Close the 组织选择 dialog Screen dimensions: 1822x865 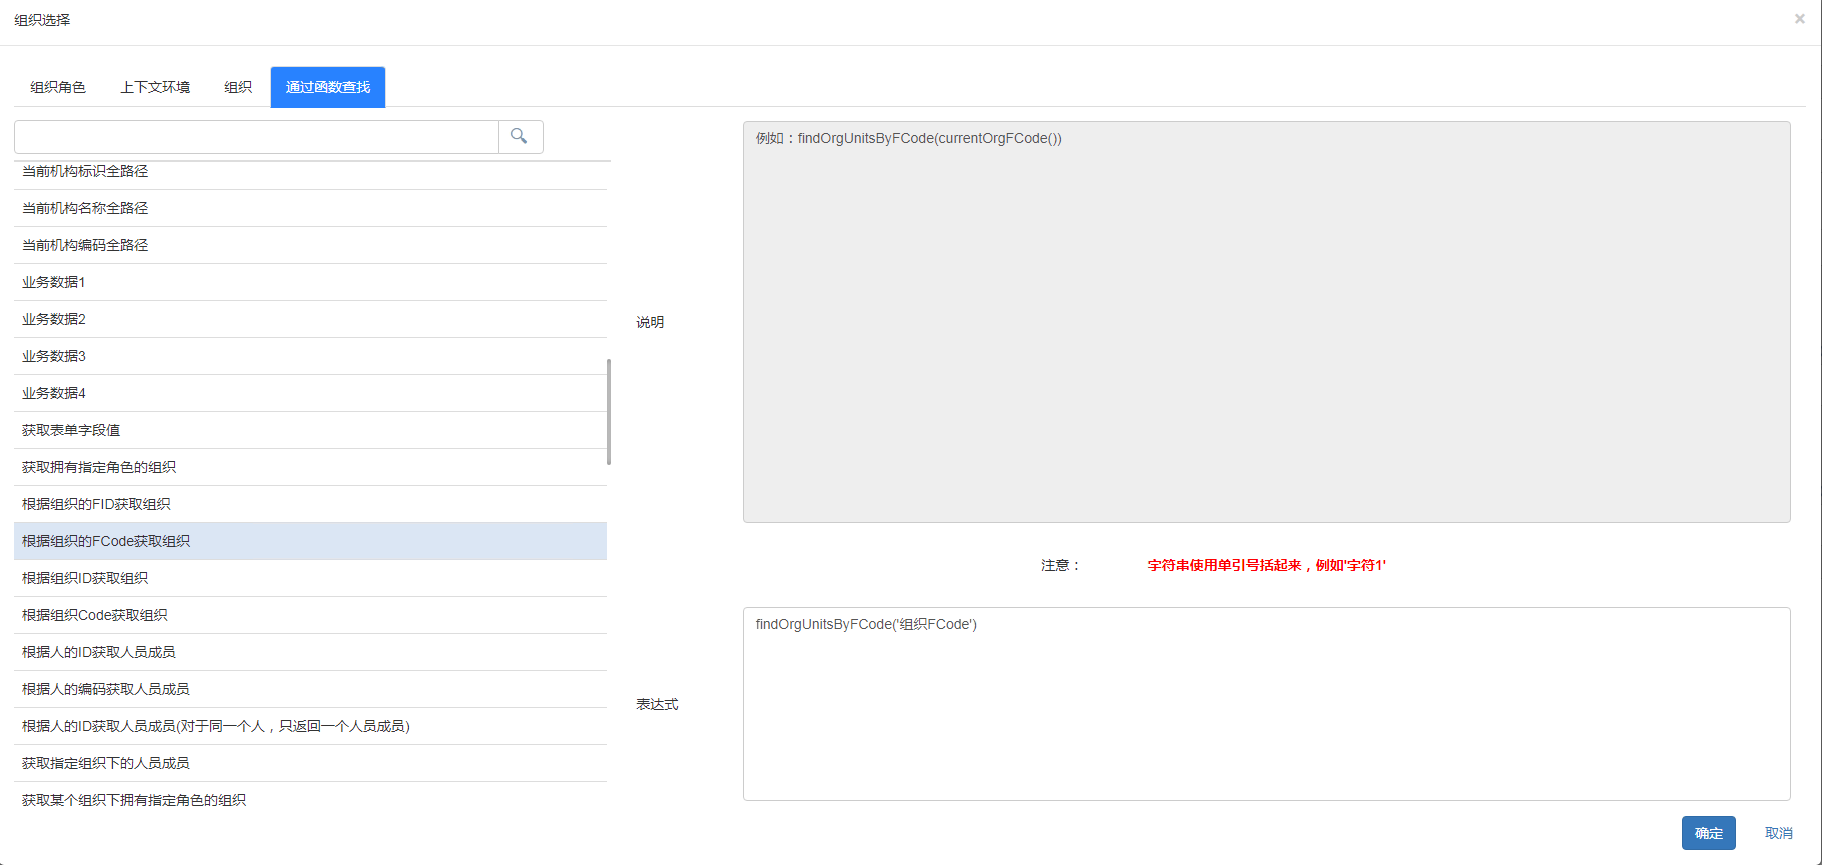click(x=1799, y=19)
